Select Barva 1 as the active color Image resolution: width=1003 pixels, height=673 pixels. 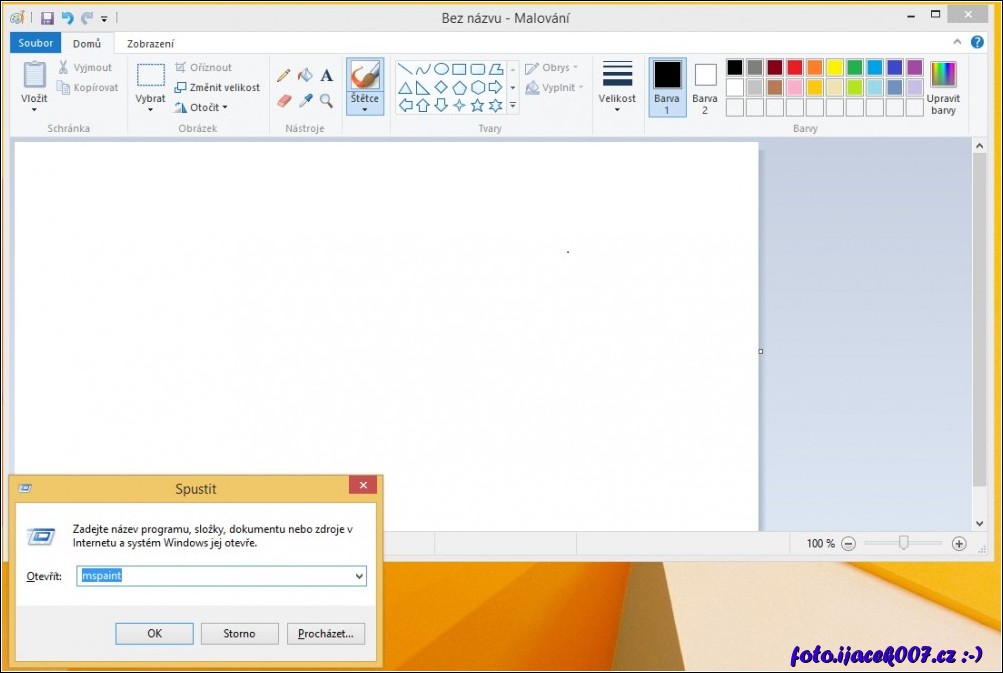click(667, 87)
